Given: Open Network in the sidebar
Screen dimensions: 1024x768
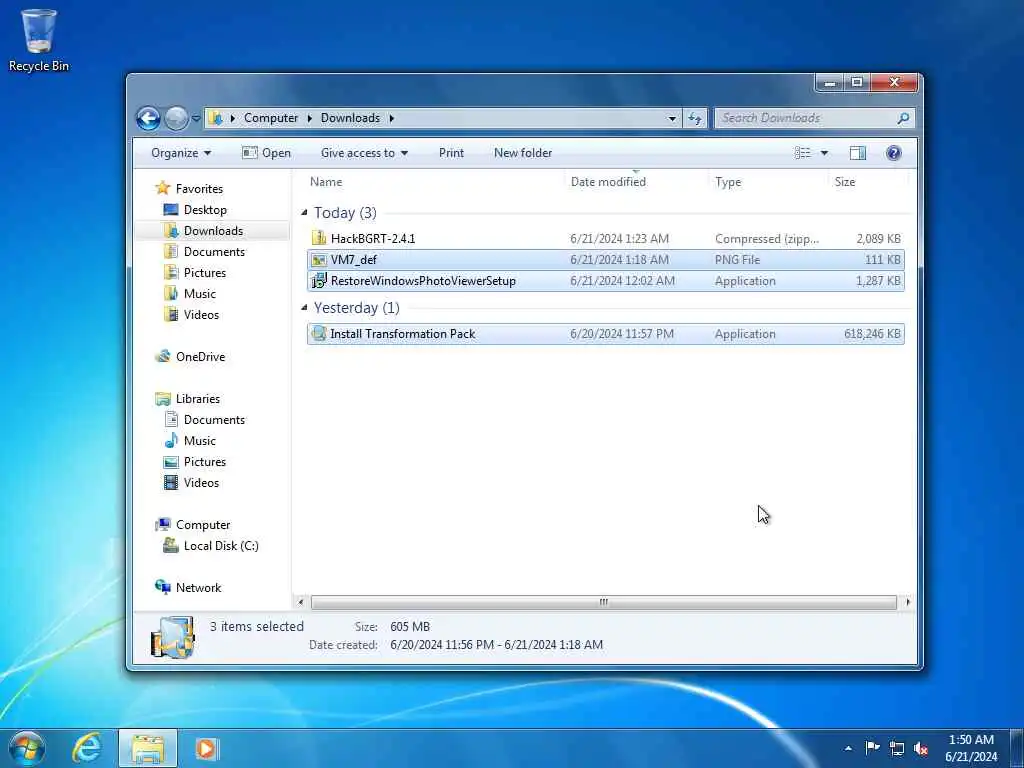Looking at the screenshot, I should click(x=198, y=587).
